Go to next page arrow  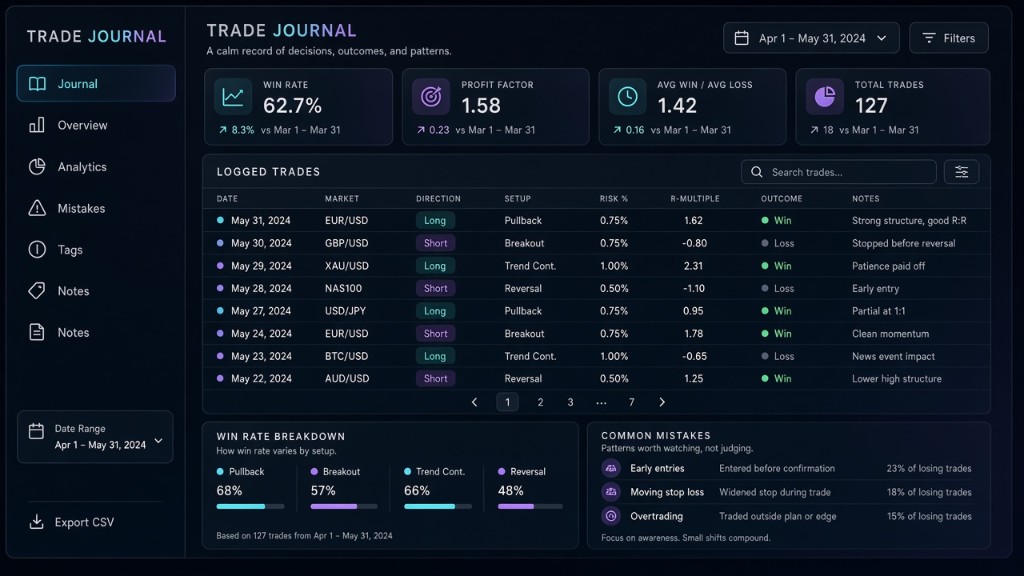pos(662,402)
